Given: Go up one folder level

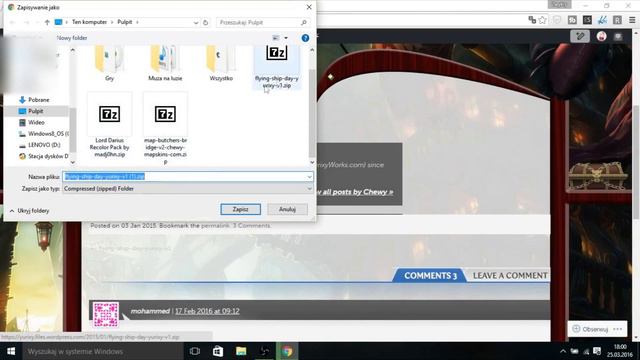Looking at the screenshot, I should [47, 22].
